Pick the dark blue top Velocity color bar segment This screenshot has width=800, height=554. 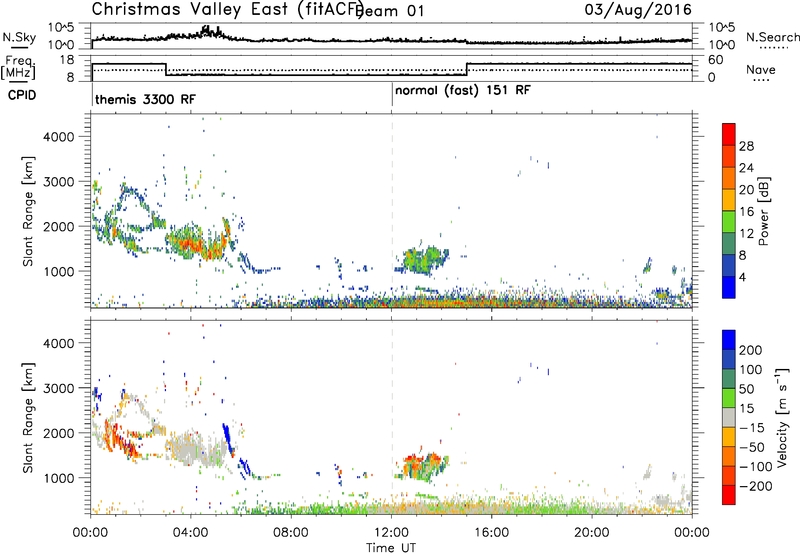click(x=729, y=340)
